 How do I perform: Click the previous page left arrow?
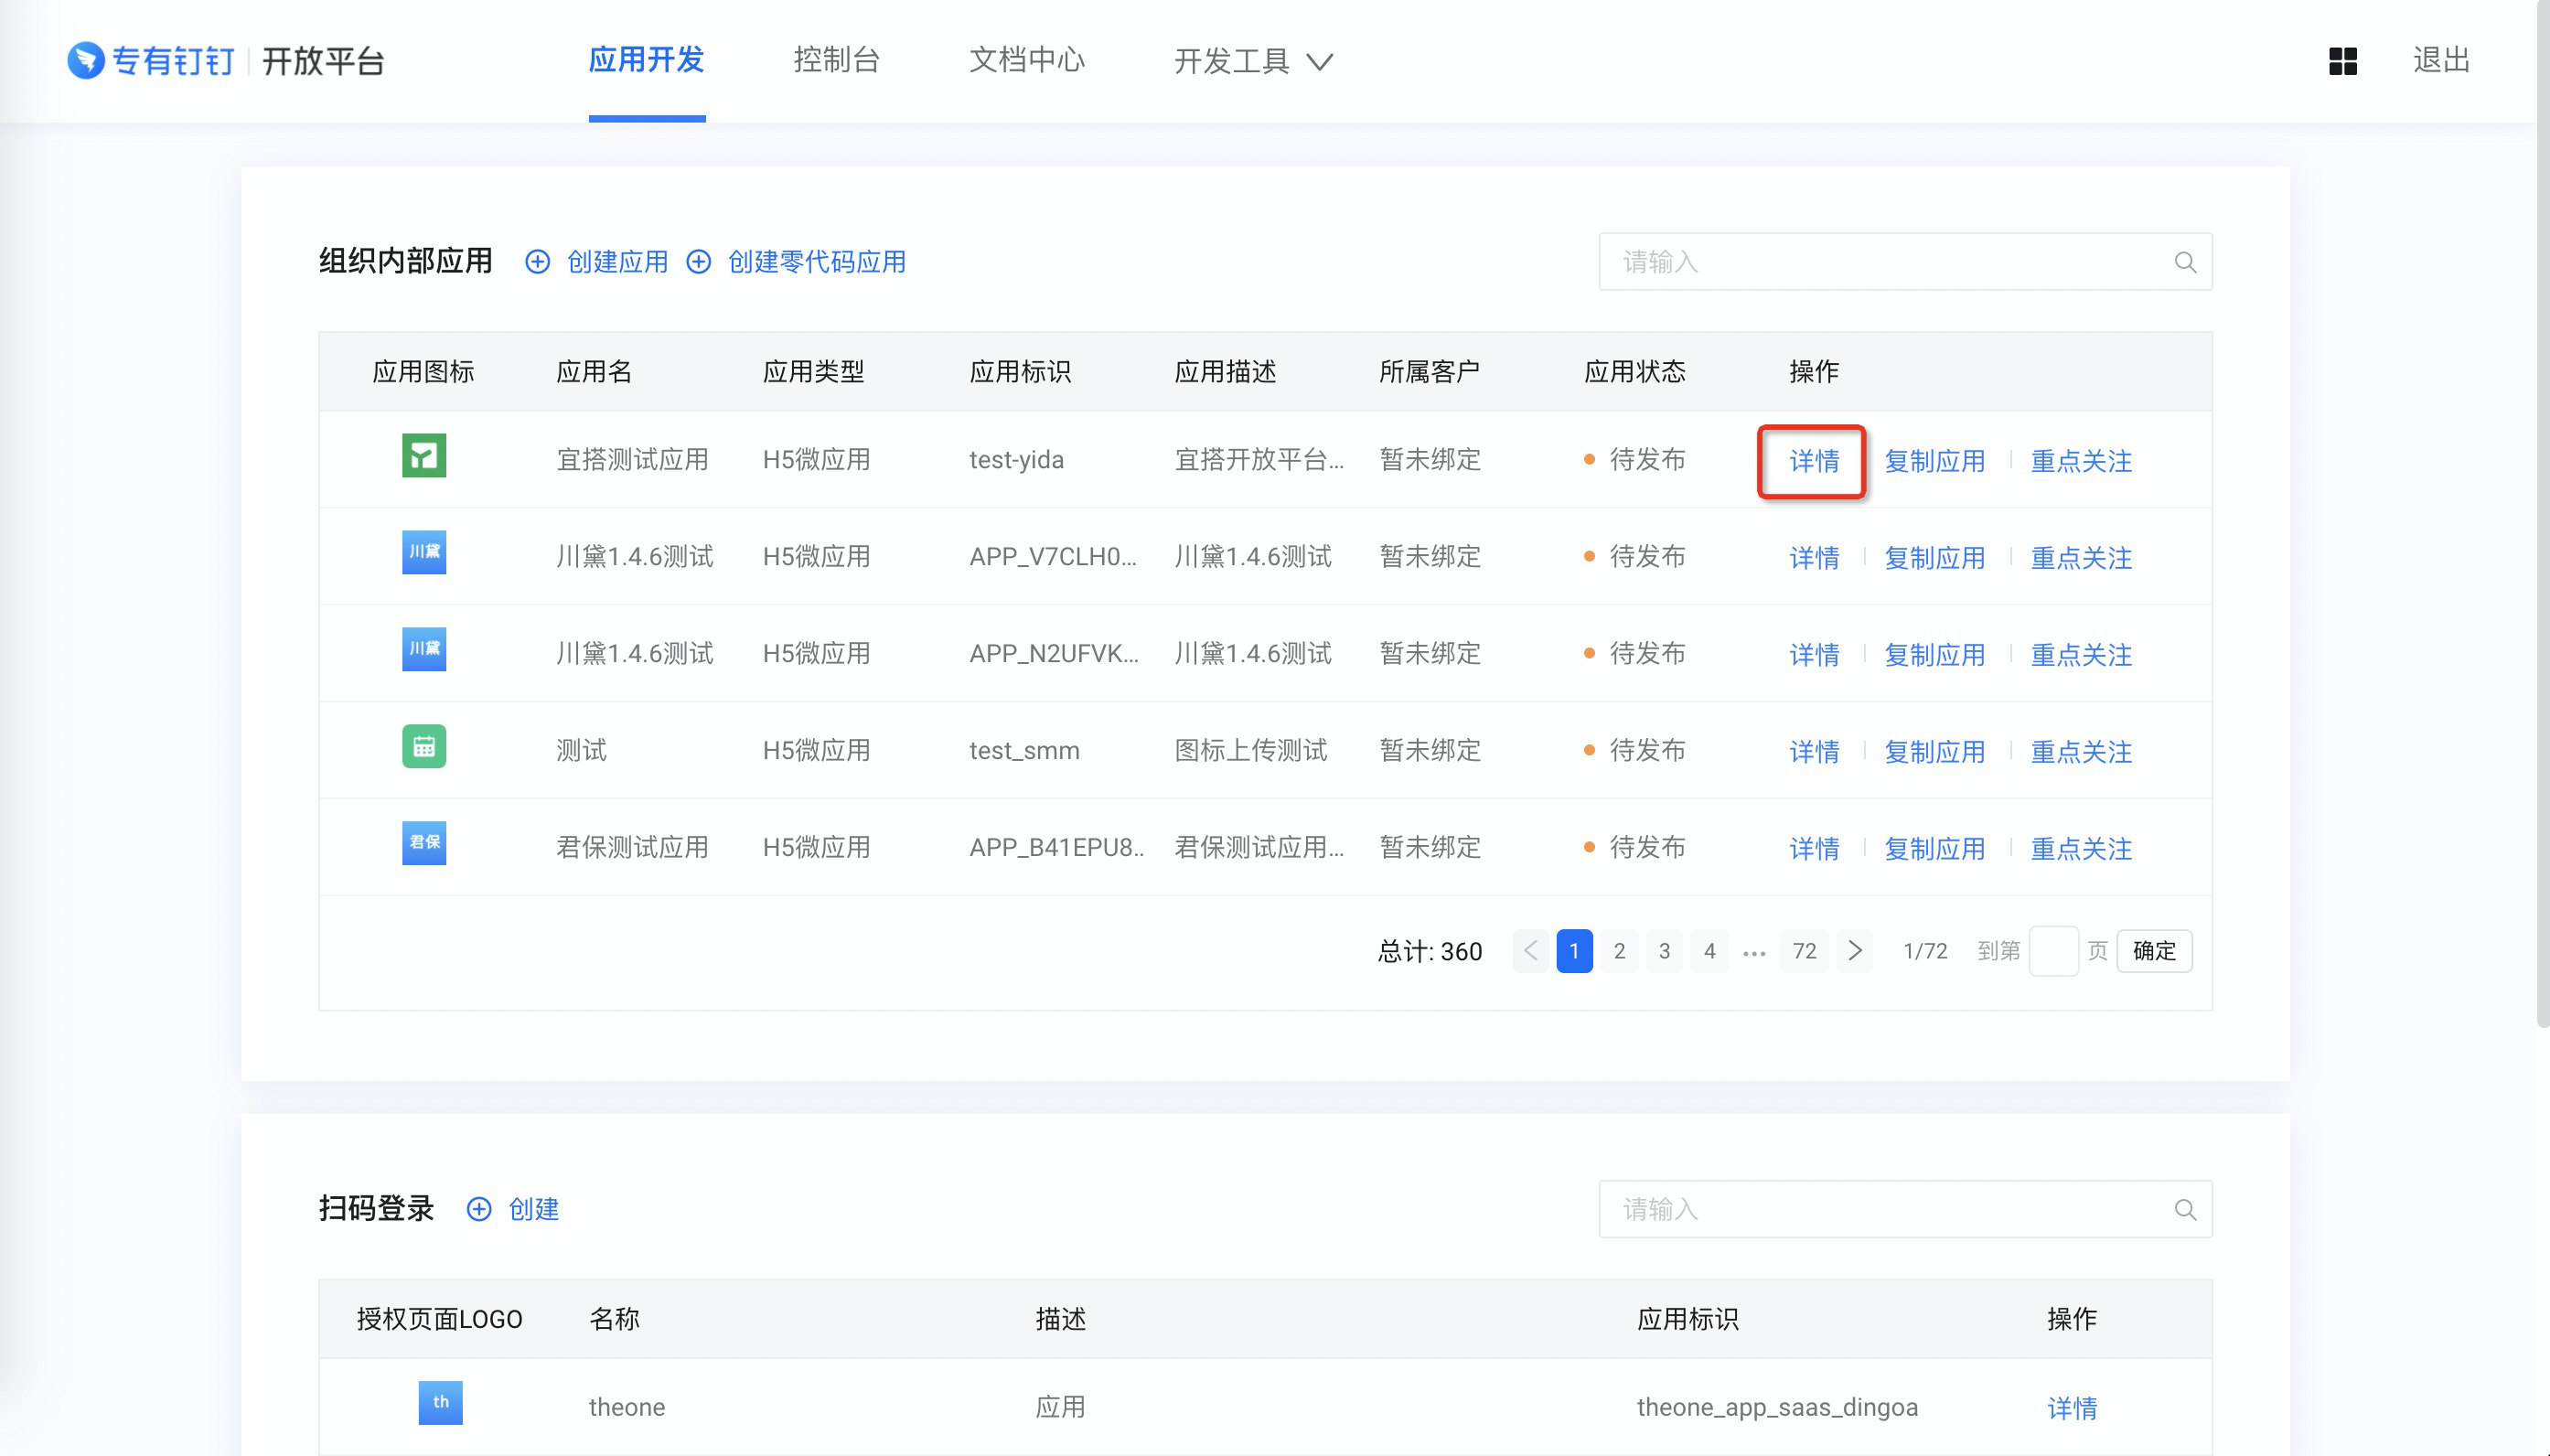1530,950
